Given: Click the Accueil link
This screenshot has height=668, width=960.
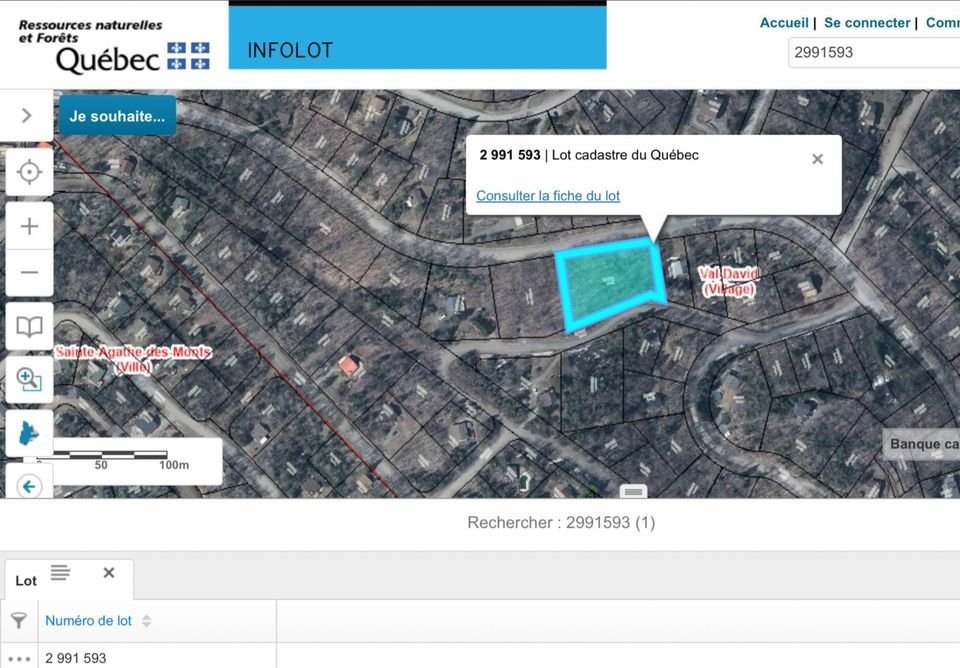Looking at the screenshot, I should point(784,23).
